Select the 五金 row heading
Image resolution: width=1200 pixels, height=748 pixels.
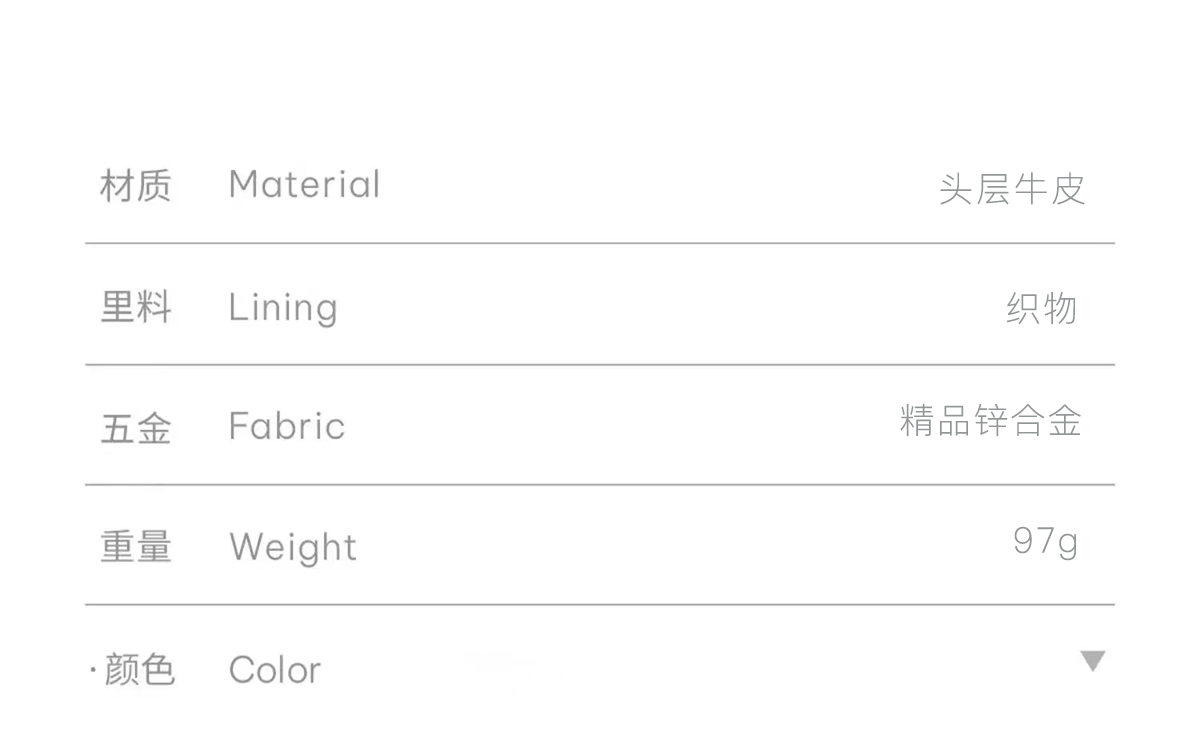tap(136, 428)
